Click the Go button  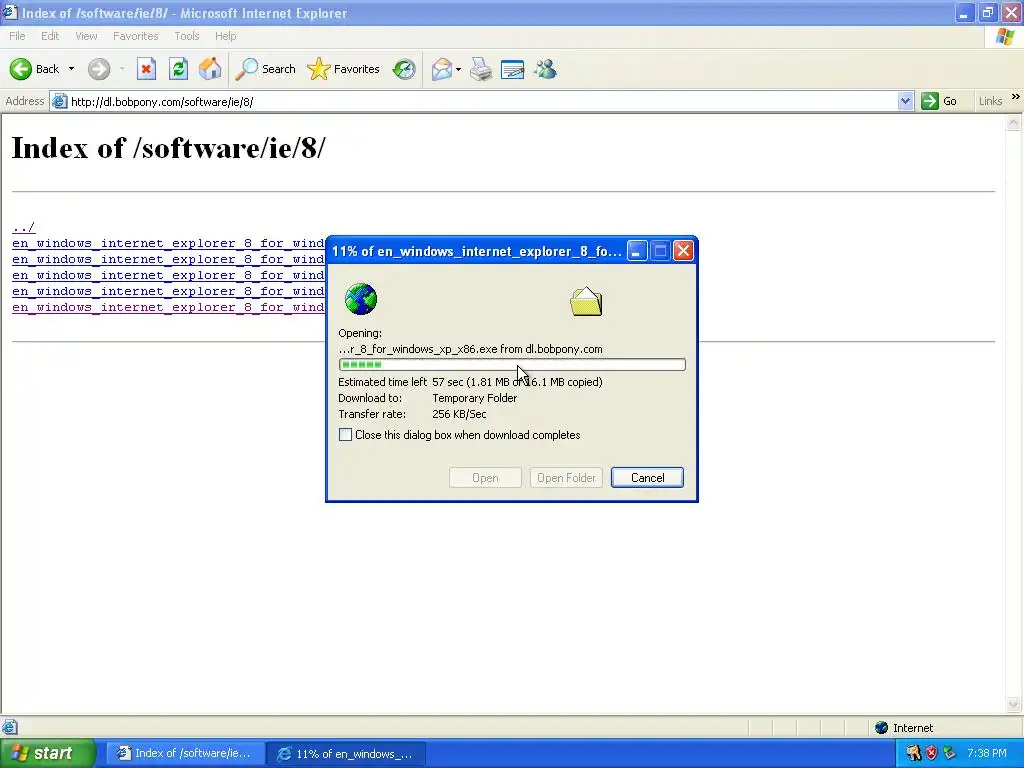coord(939,101)
